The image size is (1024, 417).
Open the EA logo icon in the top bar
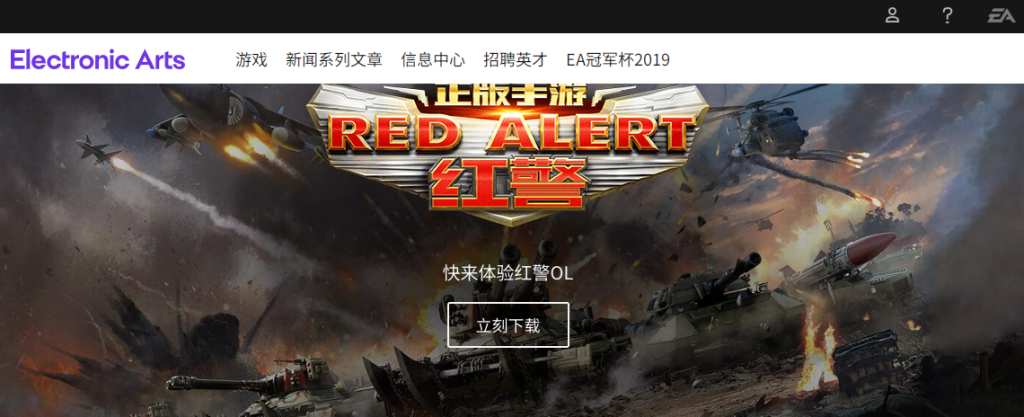1001,16
